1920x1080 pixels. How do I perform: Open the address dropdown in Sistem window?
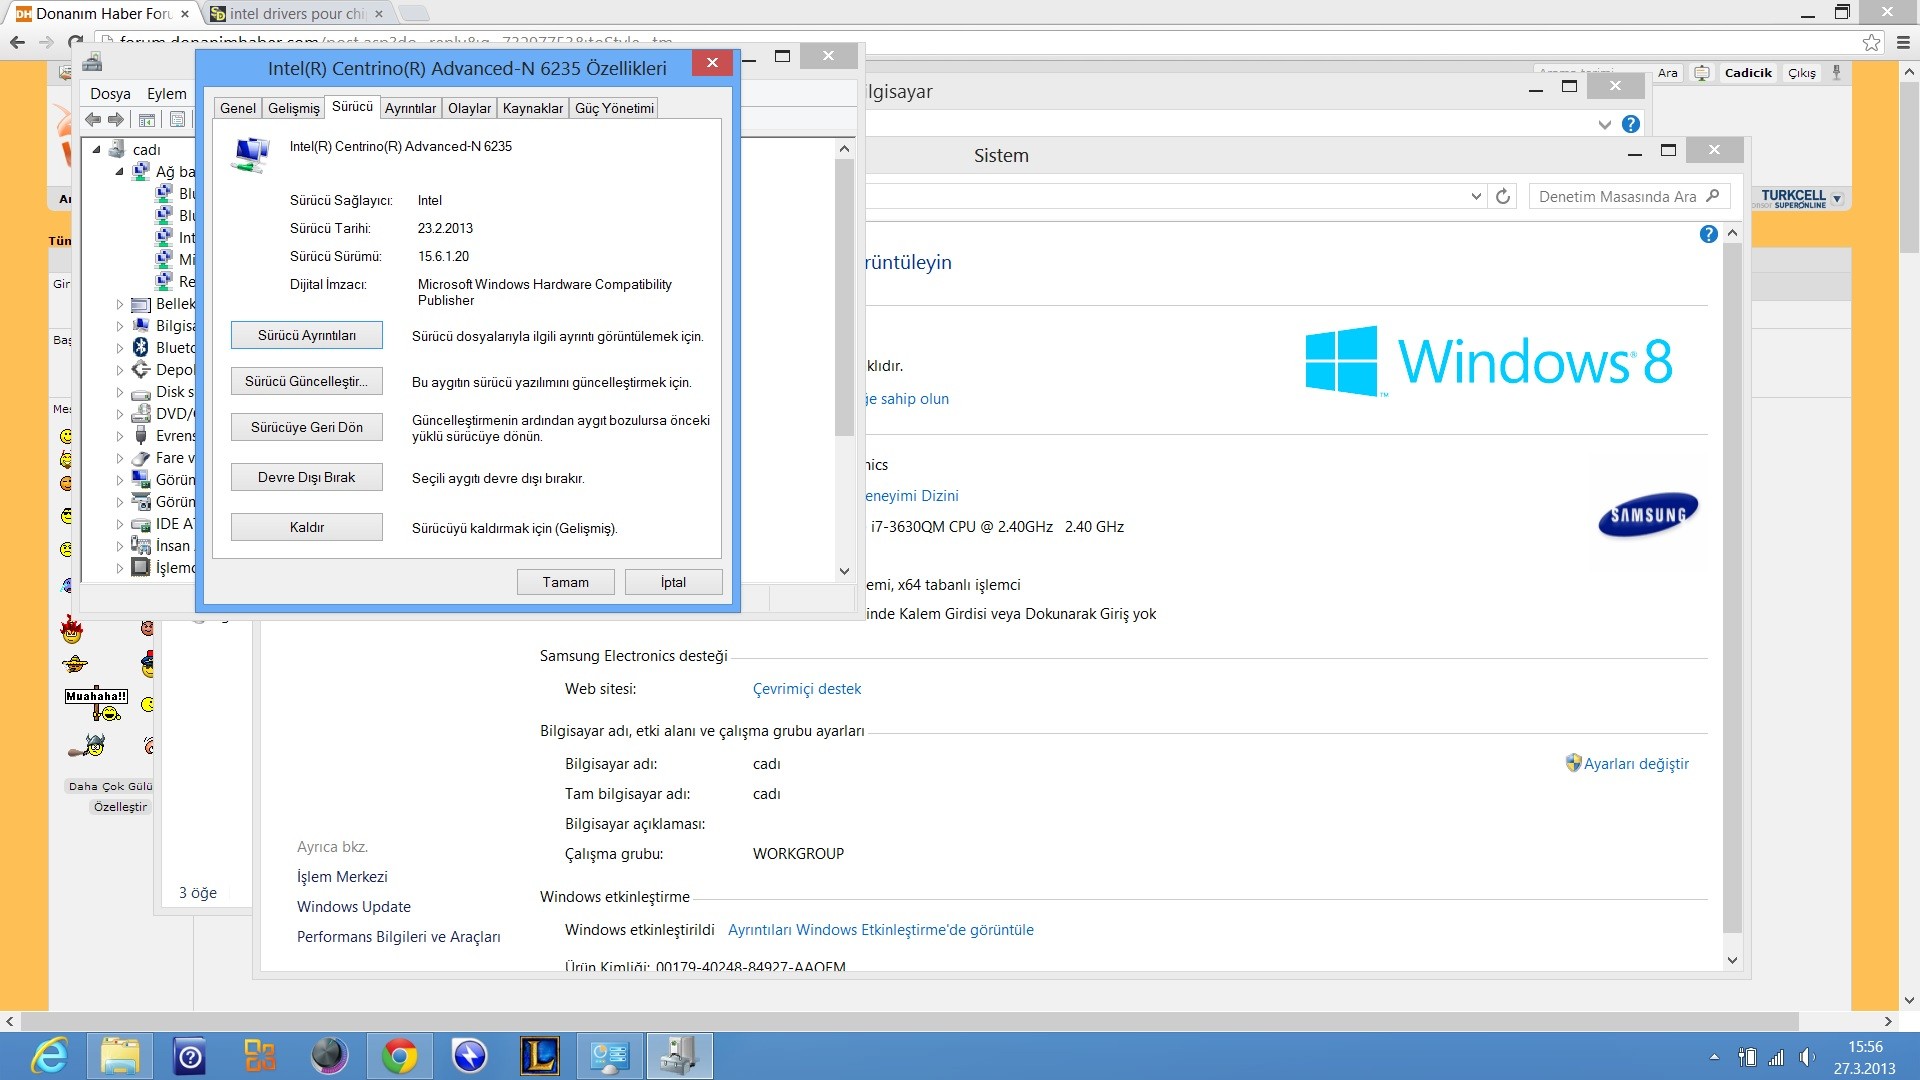(1476, 196)
